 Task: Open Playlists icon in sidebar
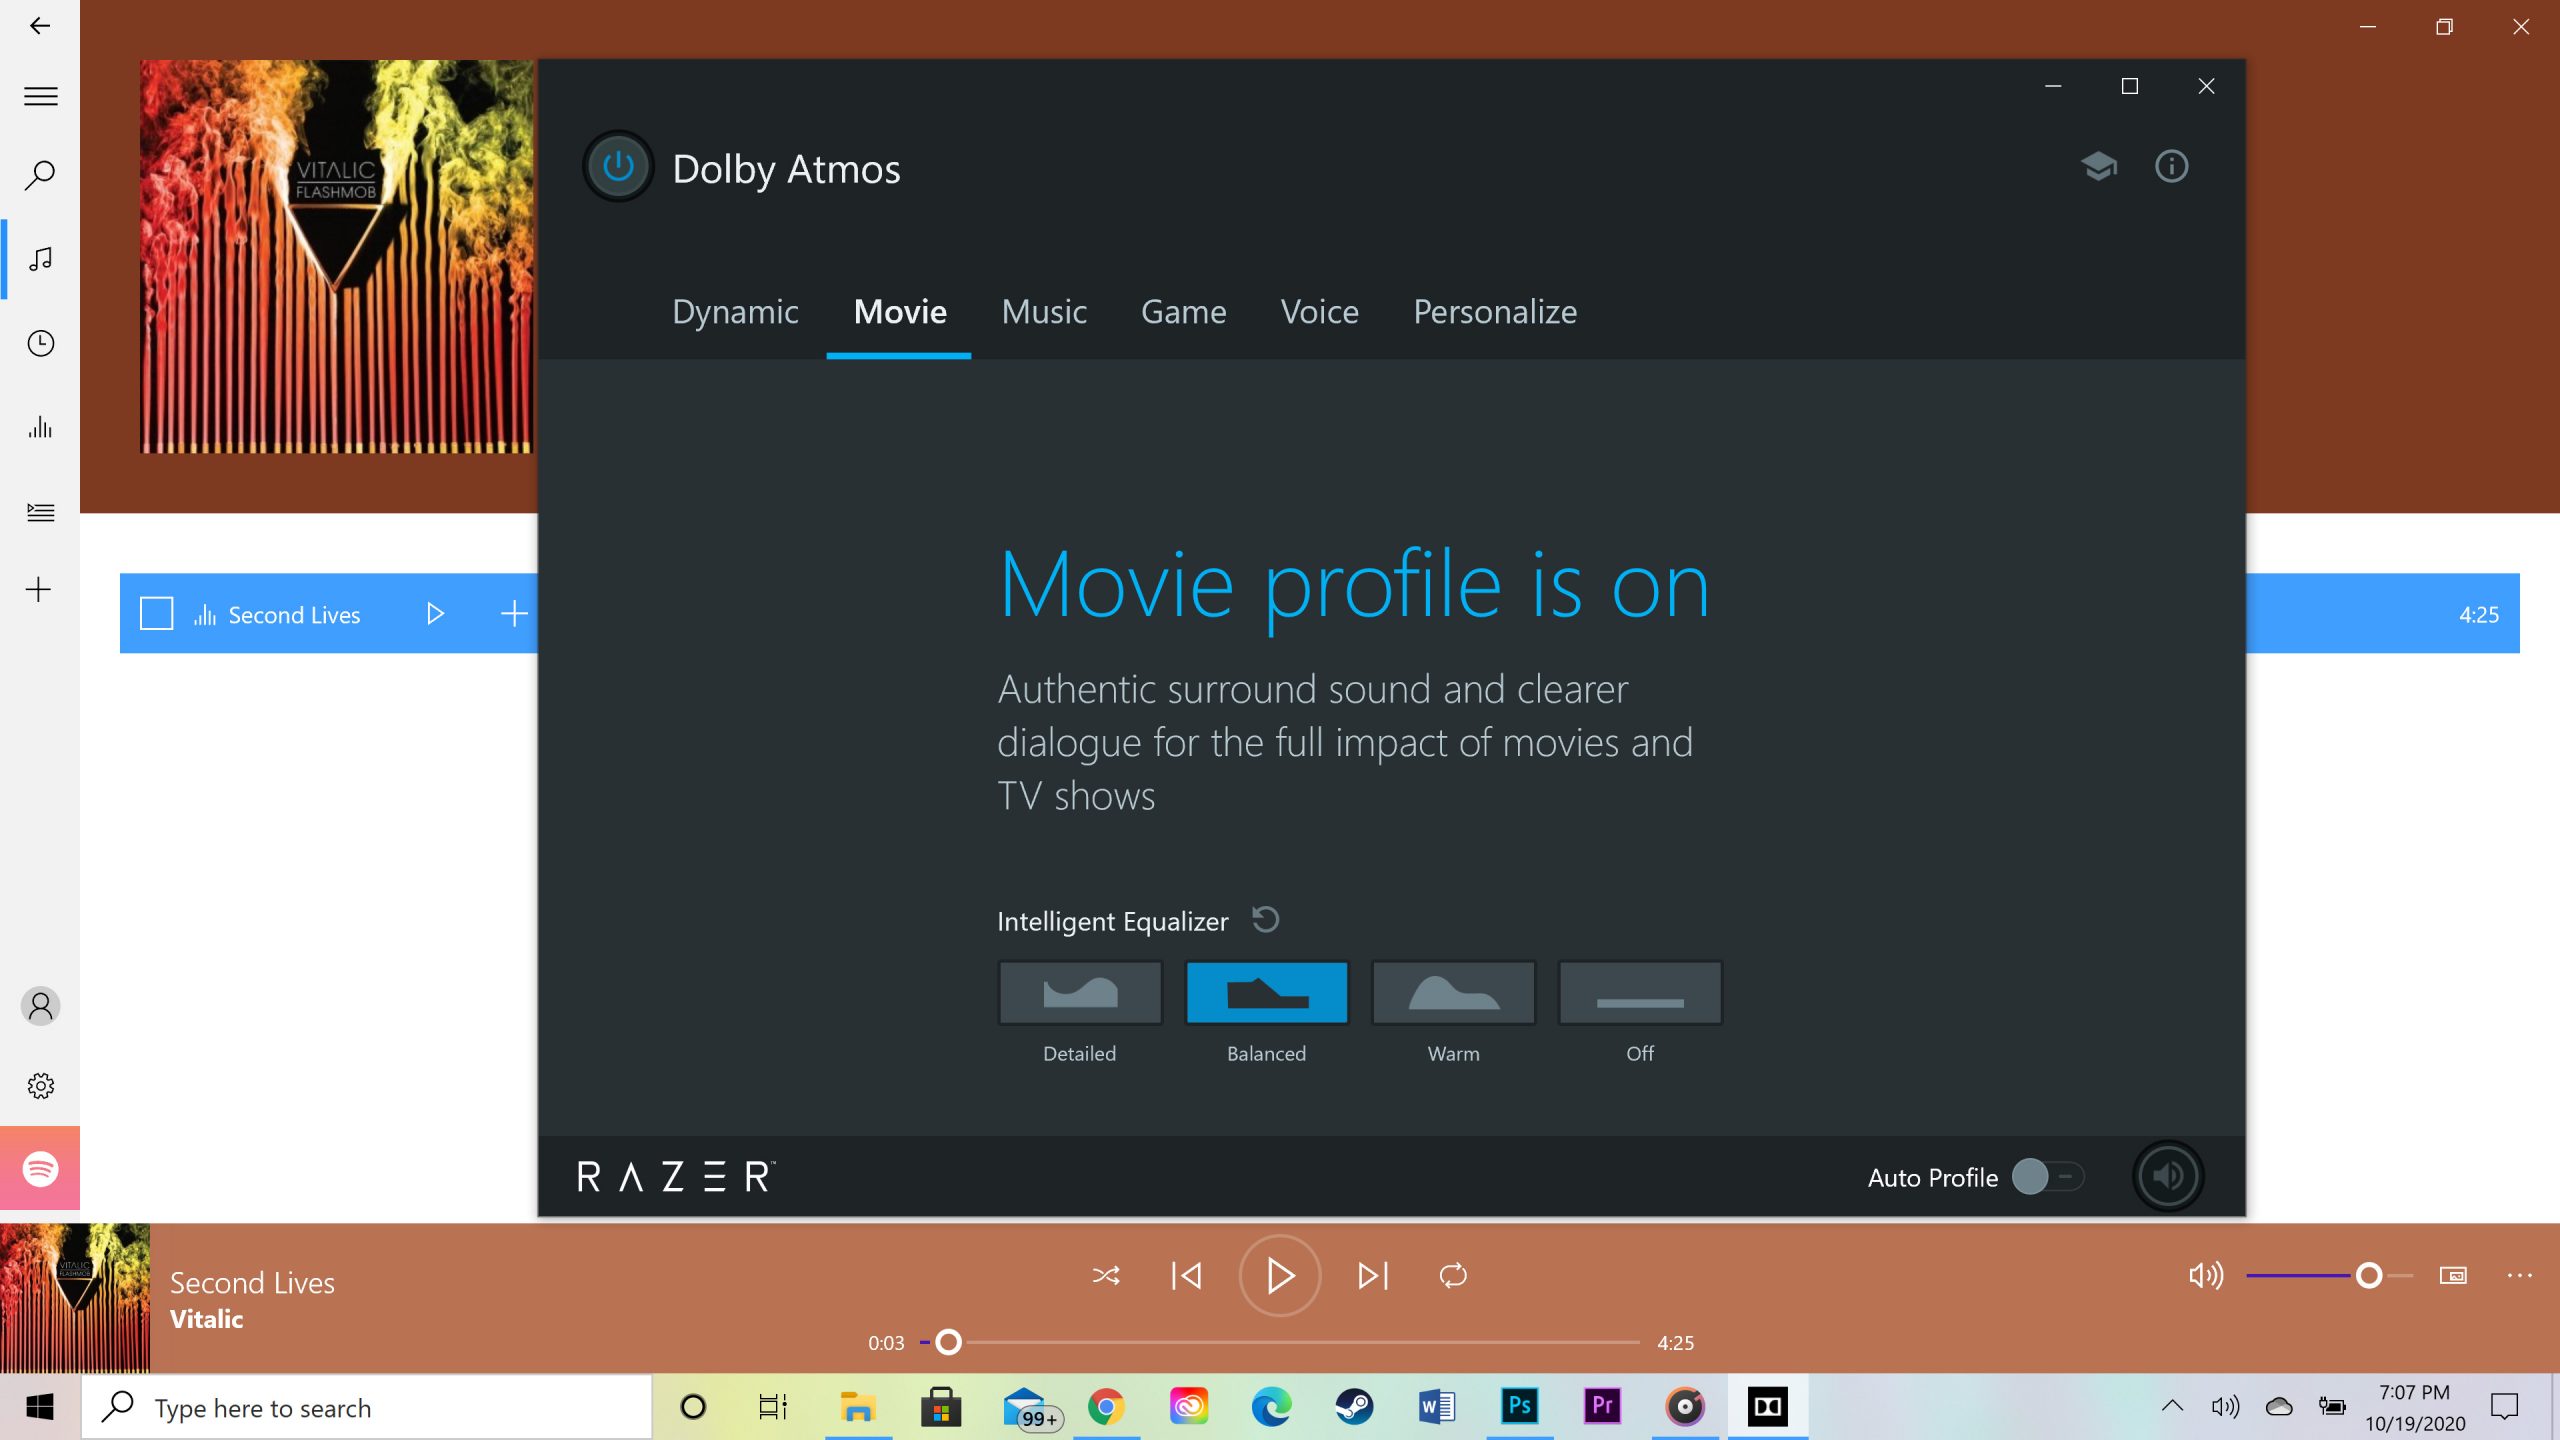(40, 512)
